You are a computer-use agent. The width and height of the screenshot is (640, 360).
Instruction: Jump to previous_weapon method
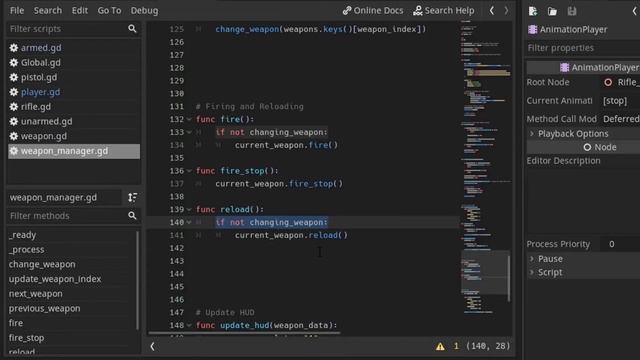(x=44, y=309)
